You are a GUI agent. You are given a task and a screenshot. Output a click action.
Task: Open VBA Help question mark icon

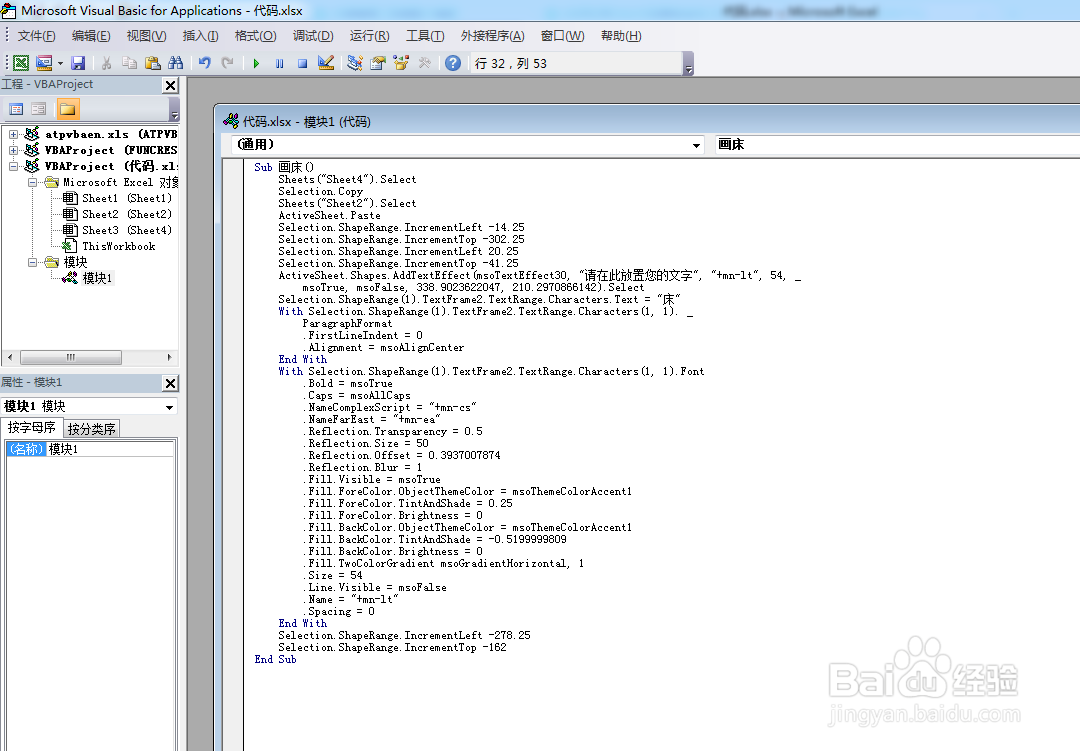(453, 63)
